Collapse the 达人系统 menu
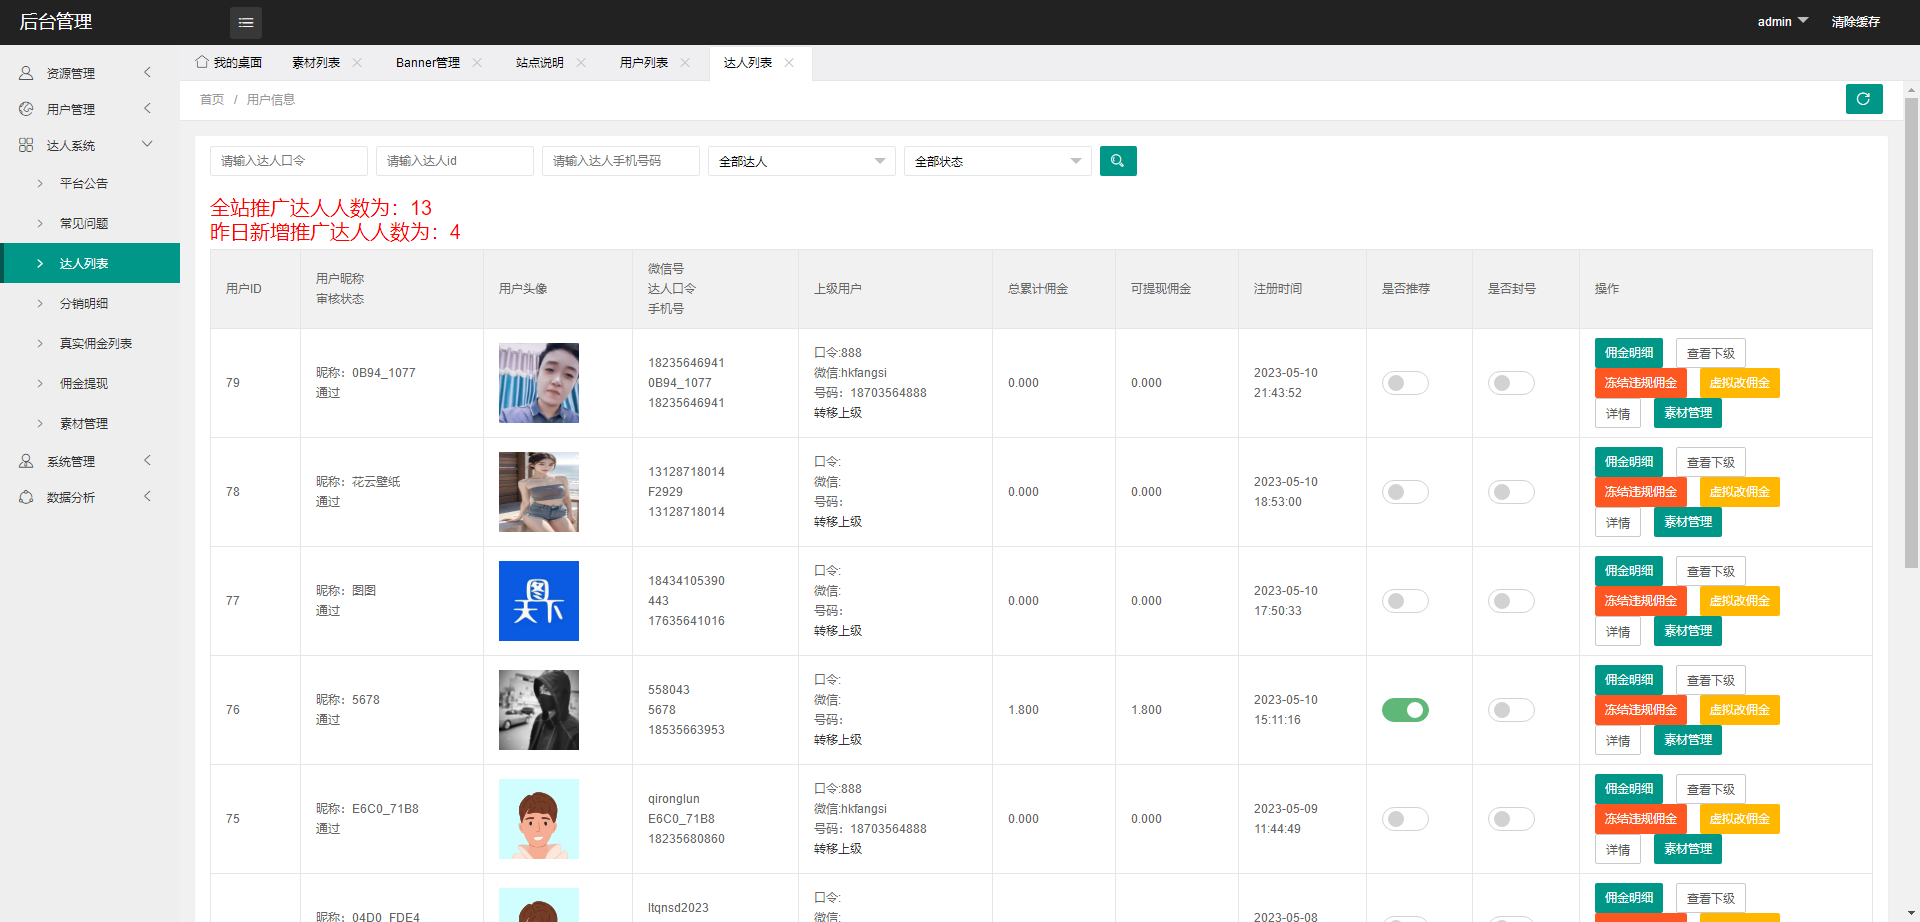This screenshot has width=1920, height=922. 90,145
